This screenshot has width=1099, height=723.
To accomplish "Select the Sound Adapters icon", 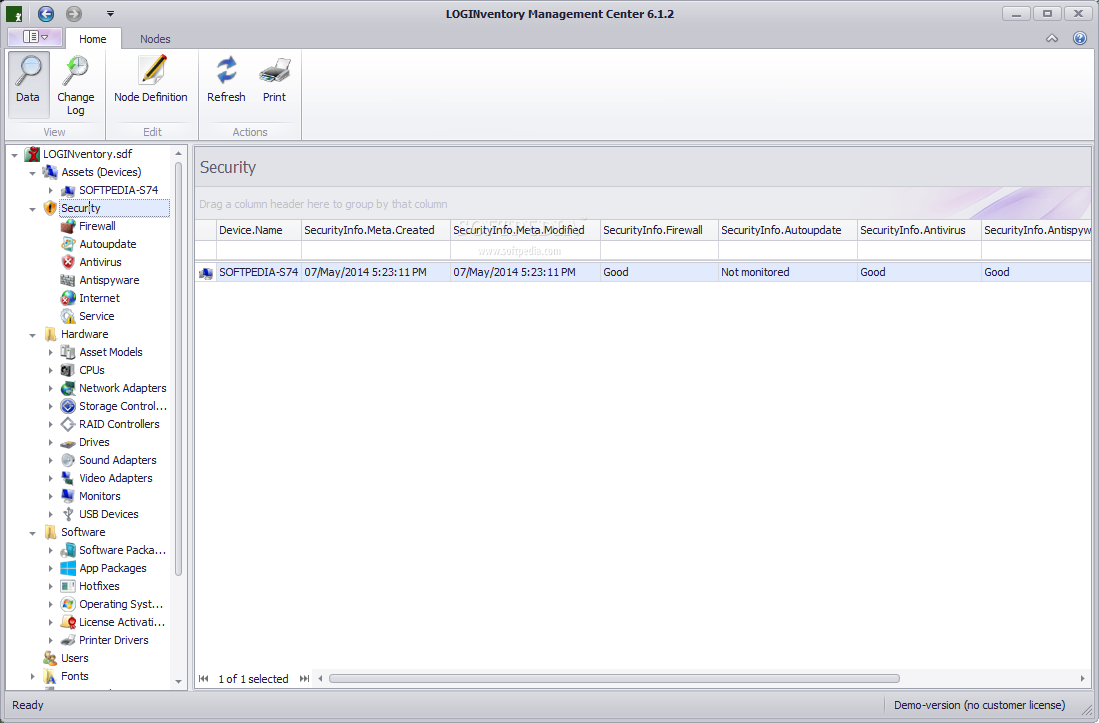I will pos(68,460).
